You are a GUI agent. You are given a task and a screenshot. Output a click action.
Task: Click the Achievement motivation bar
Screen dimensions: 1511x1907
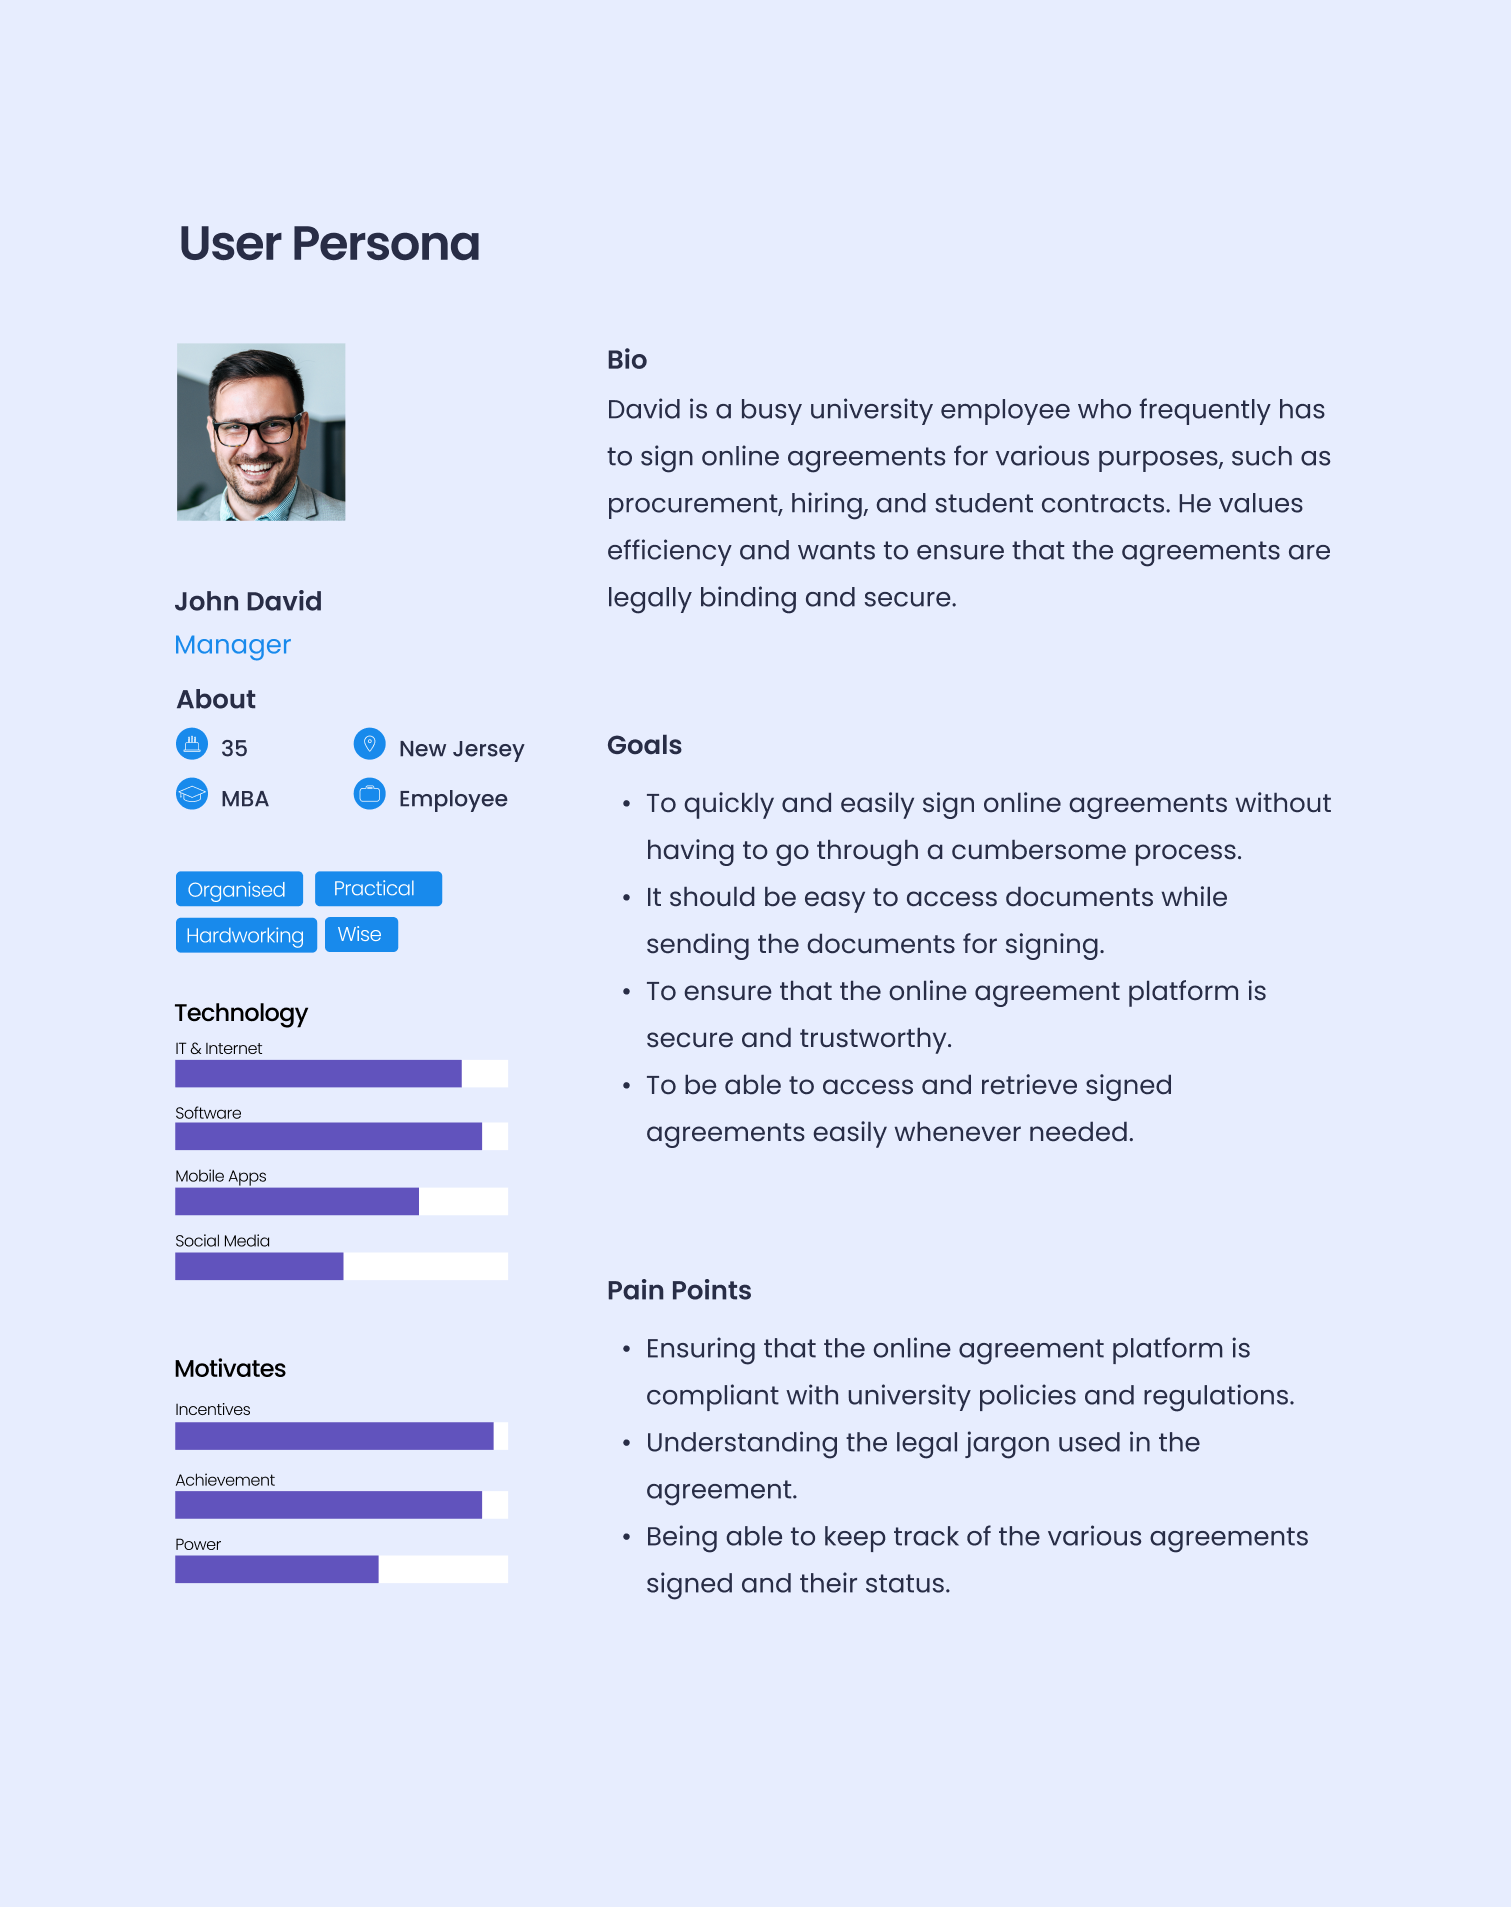tap(341, 1505)
